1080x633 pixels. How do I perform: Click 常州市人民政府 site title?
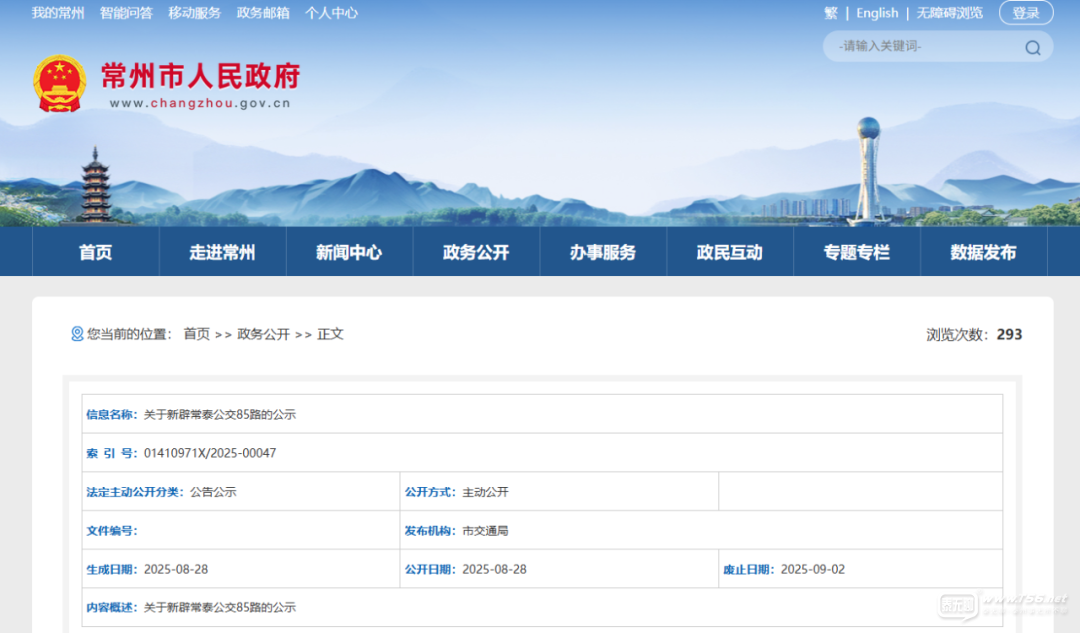200,76
